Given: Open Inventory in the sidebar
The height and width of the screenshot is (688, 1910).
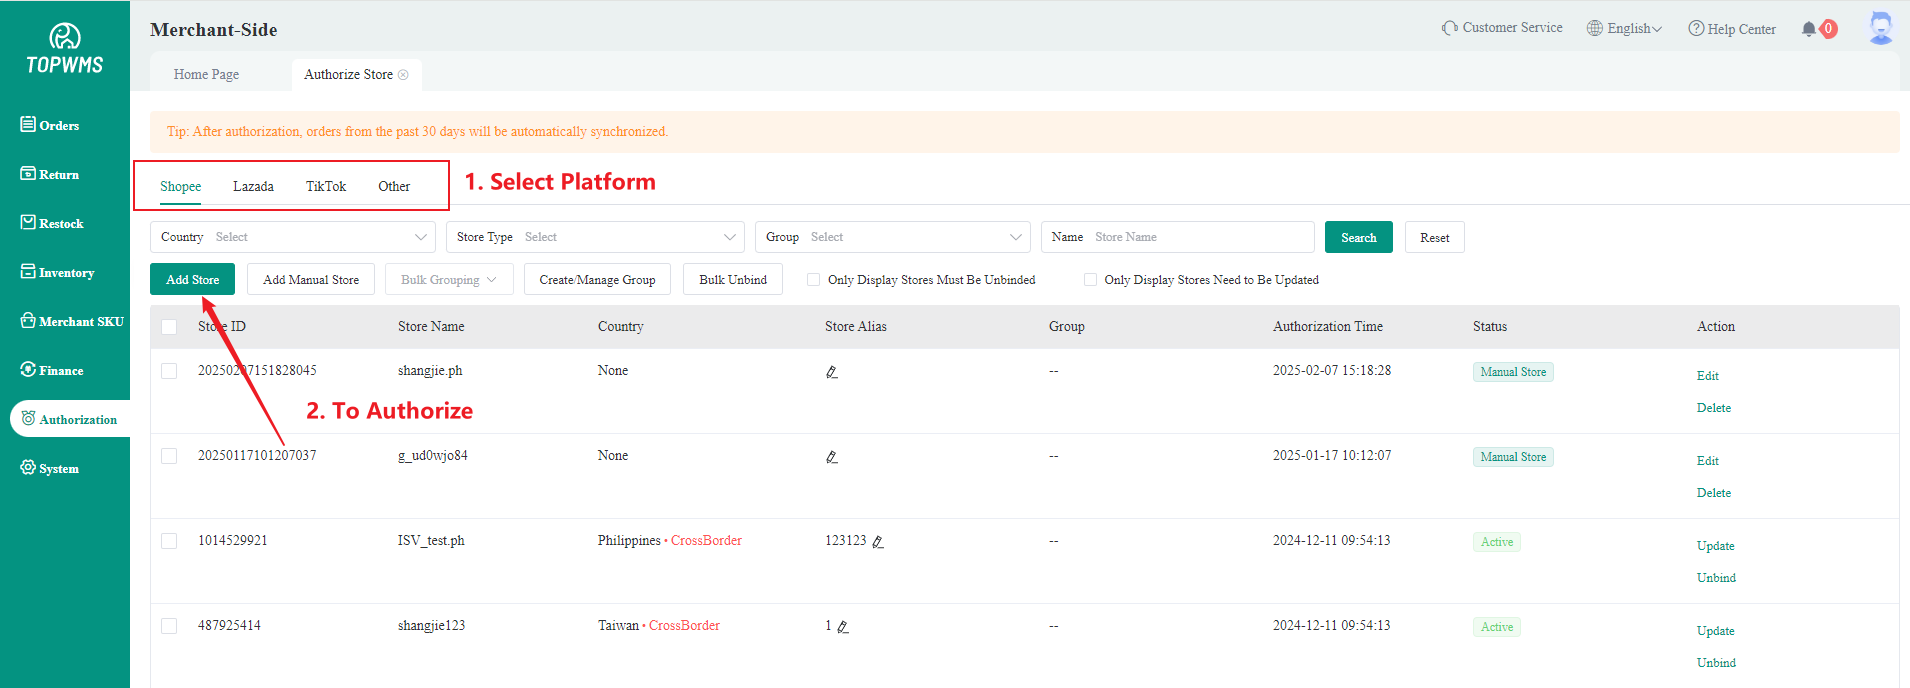Looking at the screenshot, I should [x=58, y=273].
